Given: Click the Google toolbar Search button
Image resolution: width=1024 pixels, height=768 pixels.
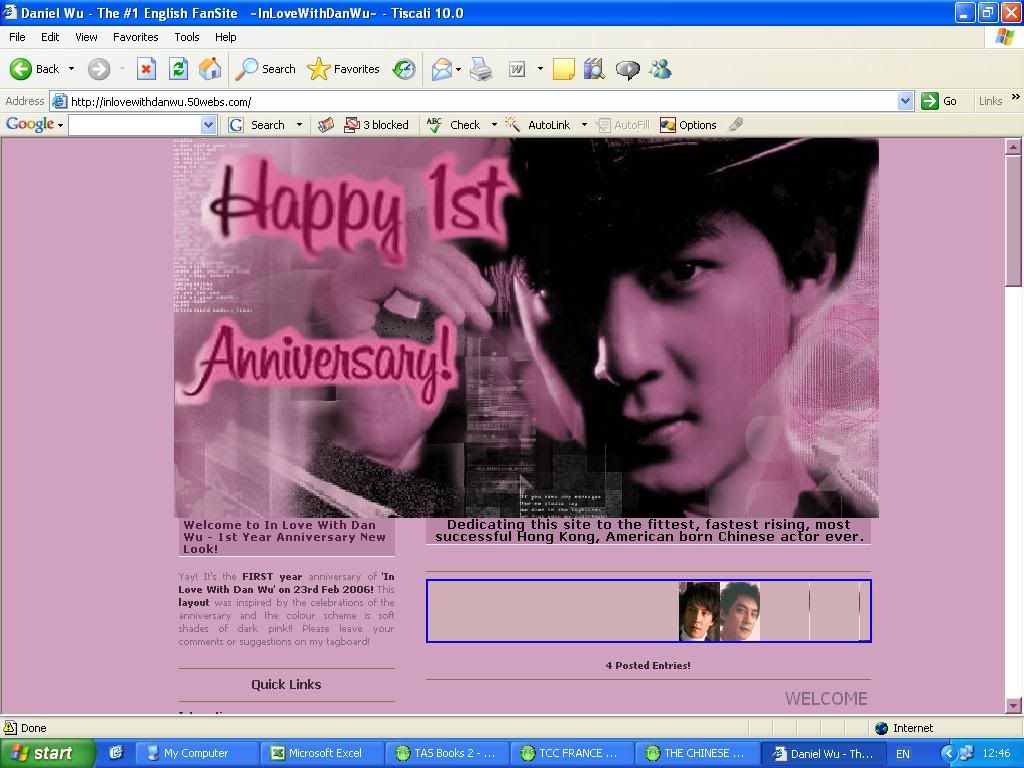Looking at the screenshot, I should pyautogui.click(x=257, y=125).
